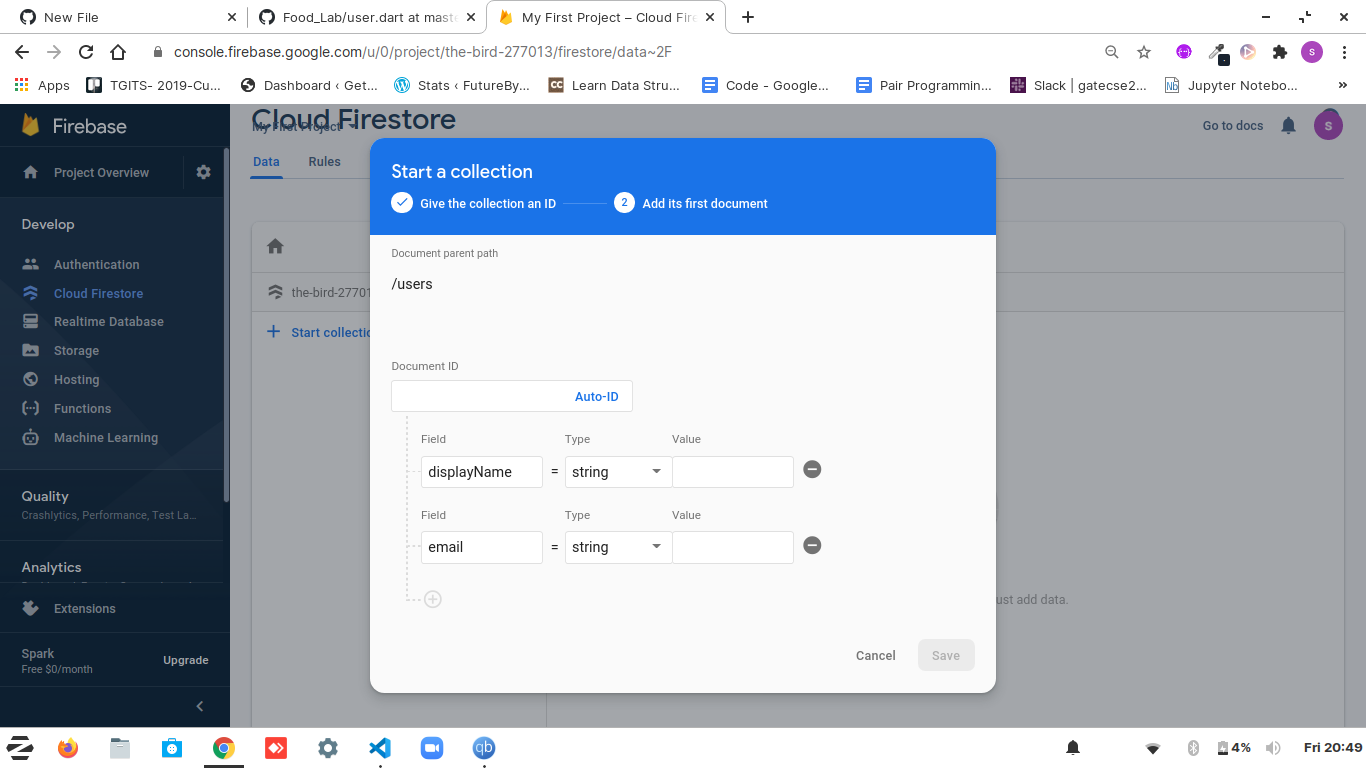1366x768 pixels.
Task: Select Cloud Firestore in sidebar
Action: 98,294
